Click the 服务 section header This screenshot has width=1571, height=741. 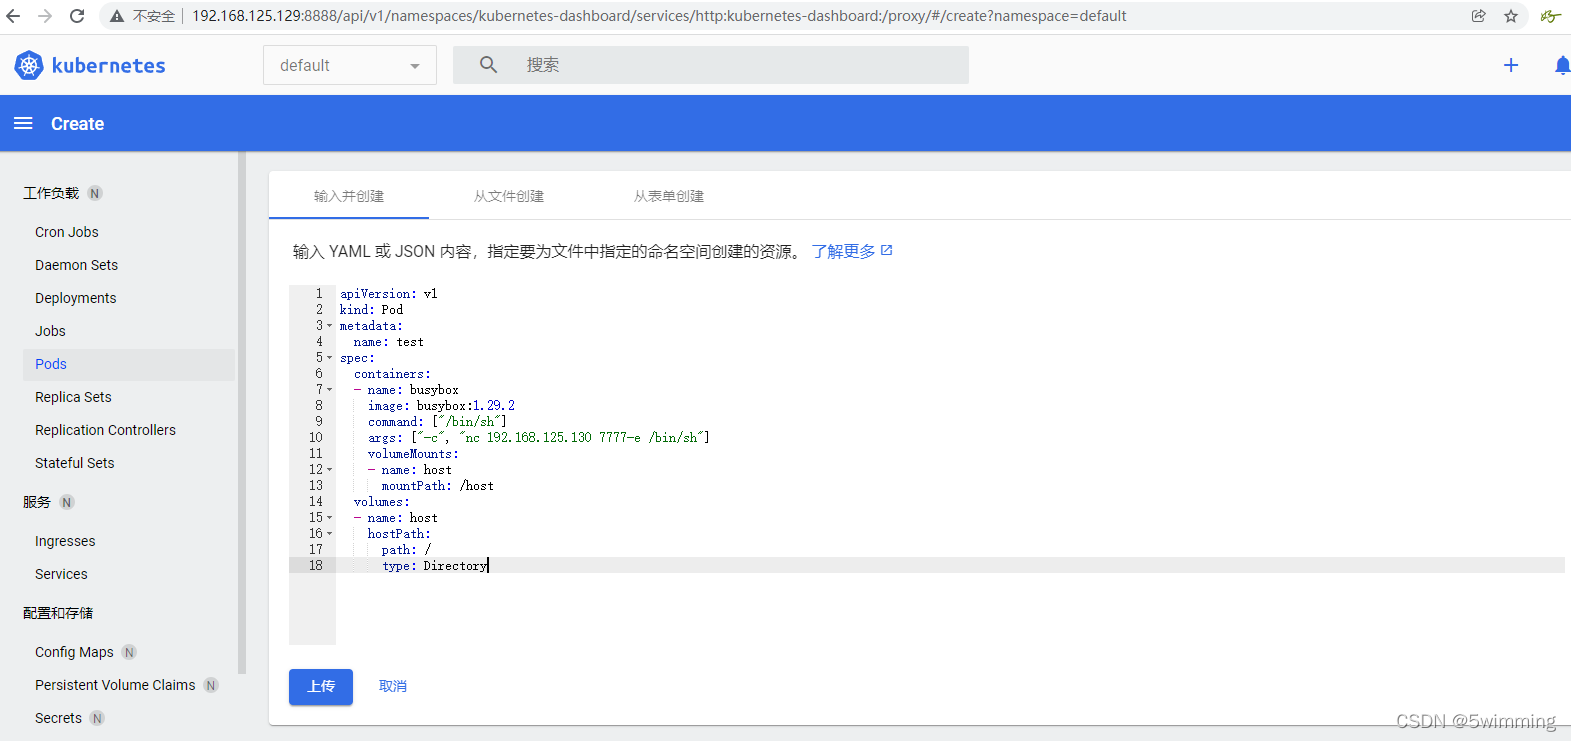coord(37,502)
